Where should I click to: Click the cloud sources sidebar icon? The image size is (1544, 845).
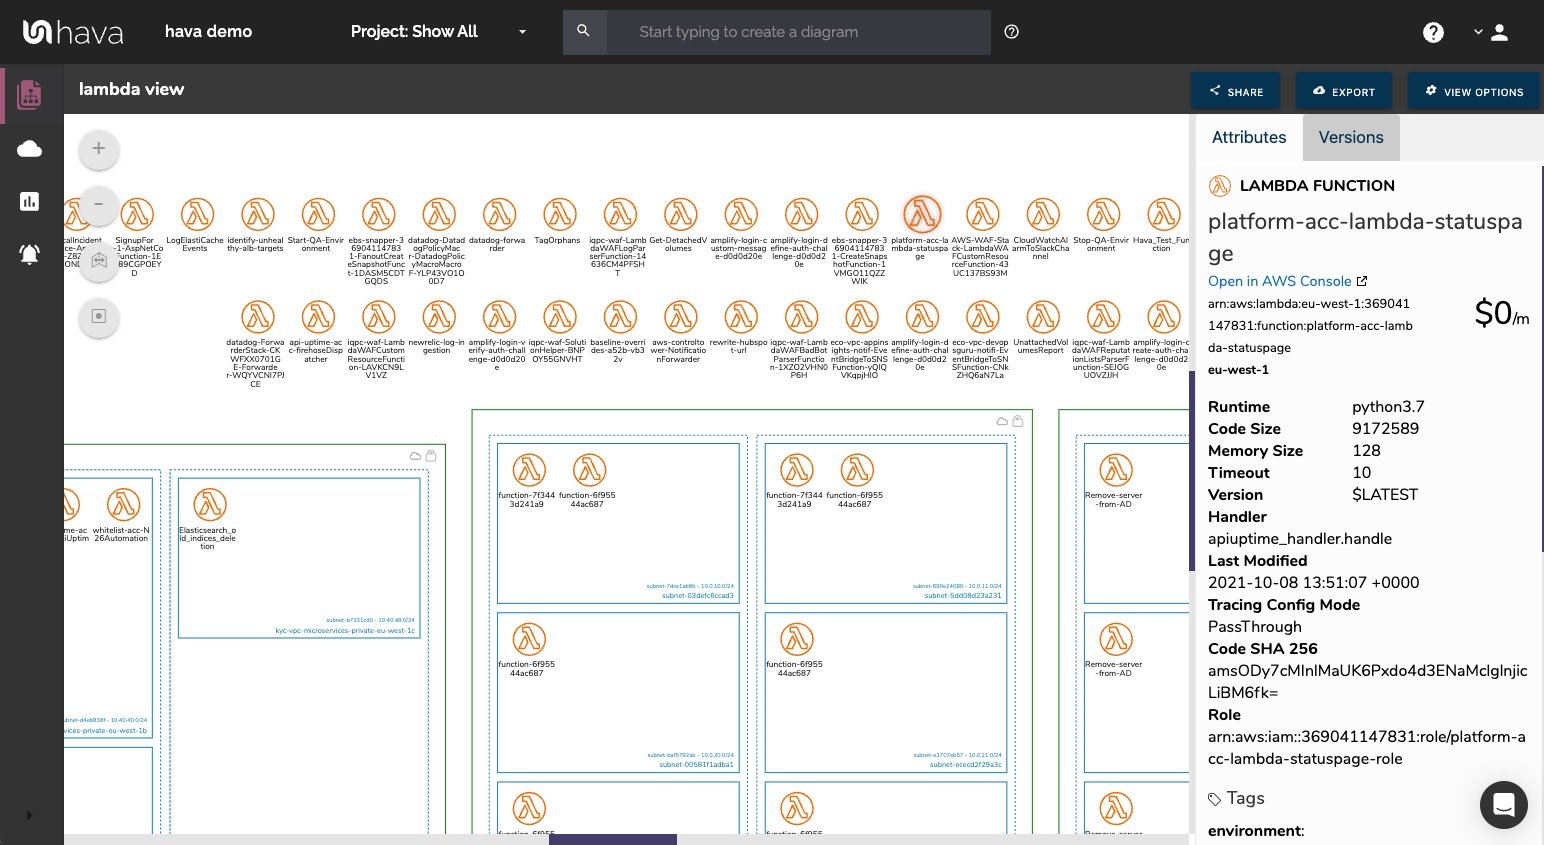point(30,149)
